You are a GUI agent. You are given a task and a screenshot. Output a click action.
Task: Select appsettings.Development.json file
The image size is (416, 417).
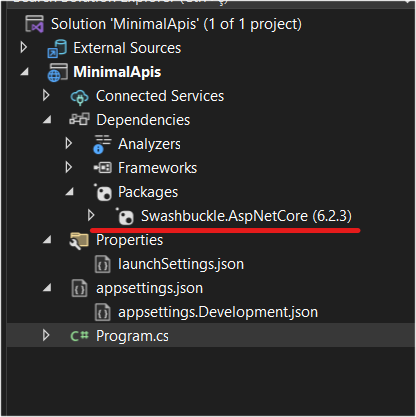(x=206, y=312)
